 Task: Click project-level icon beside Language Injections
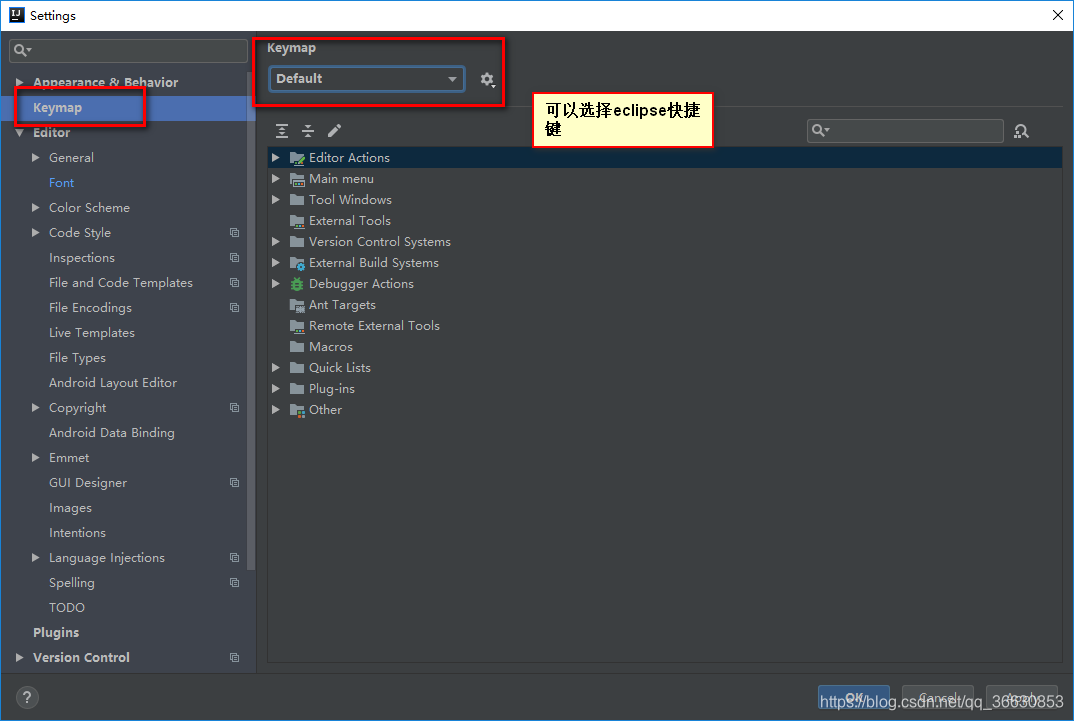click(x=234, y=557)
